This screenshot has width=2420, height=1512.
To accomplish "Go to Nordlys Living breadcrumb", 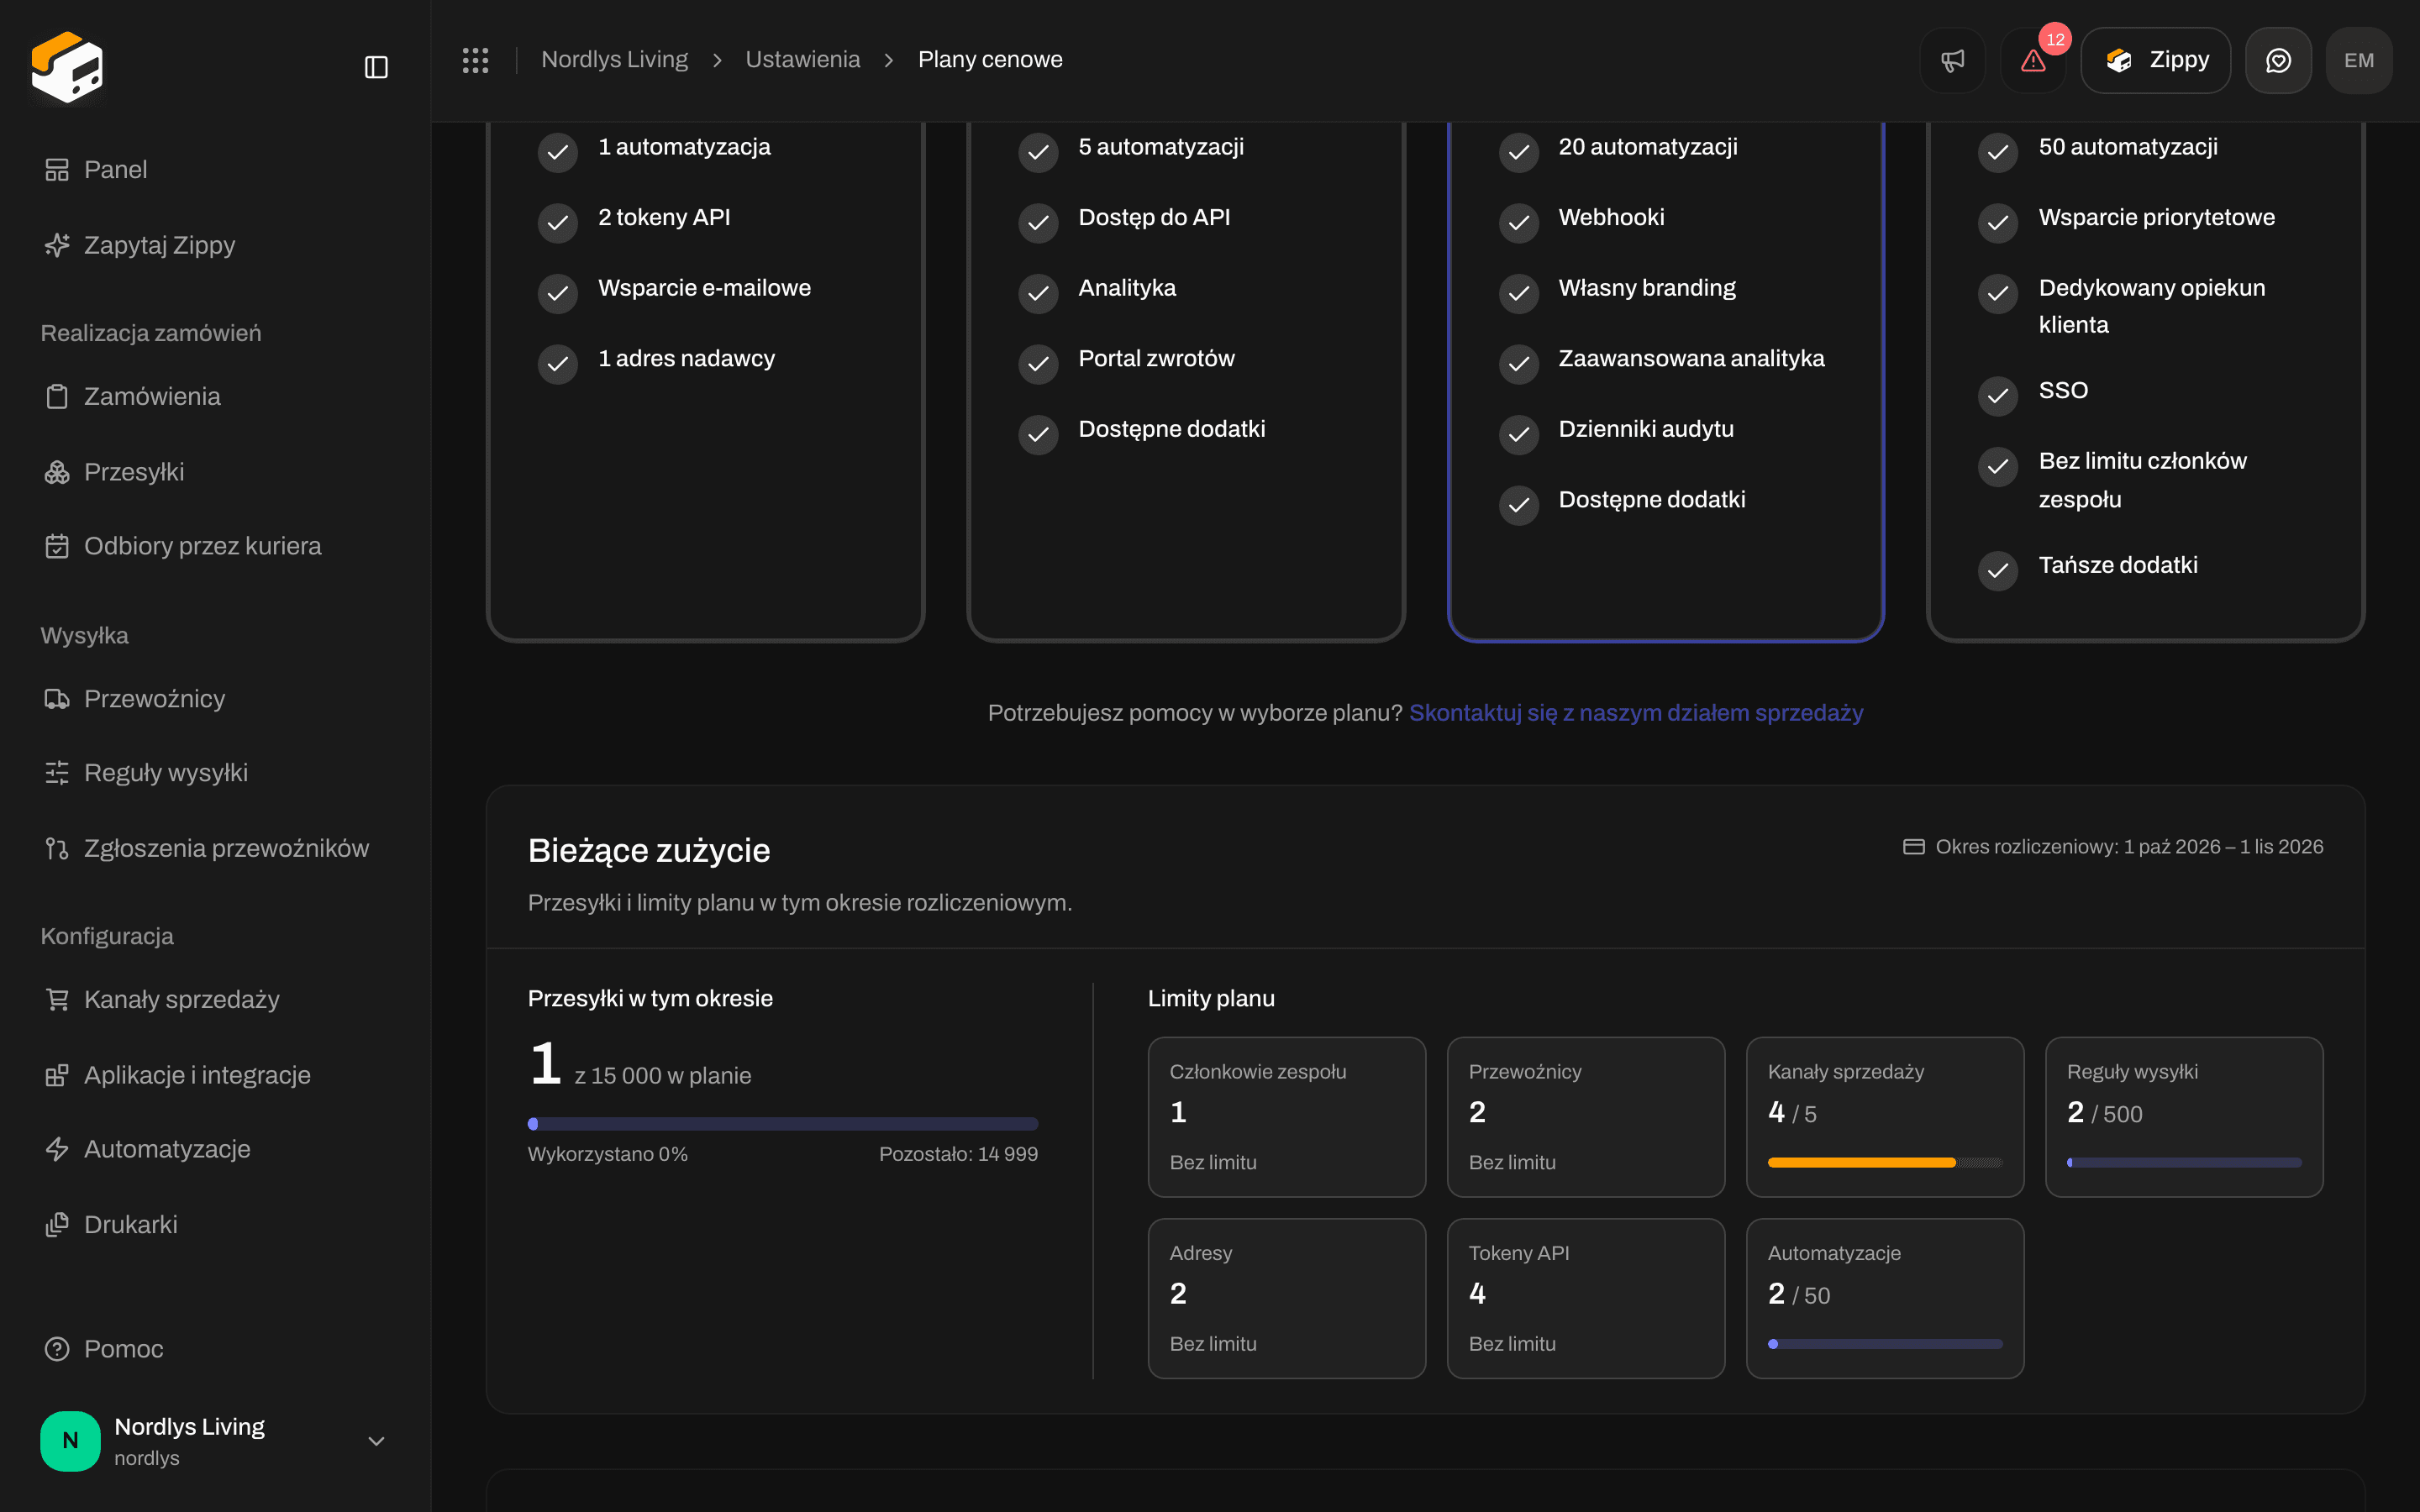I will (614, 60).
